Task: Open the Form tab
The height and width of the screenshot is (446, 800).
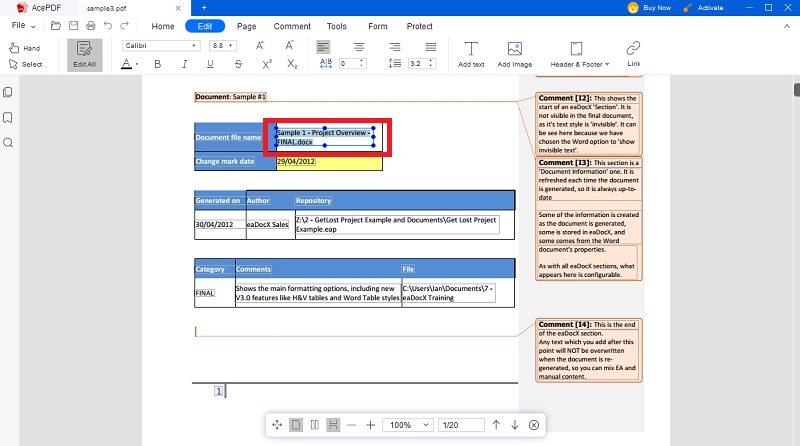Action: pos(378,26)
